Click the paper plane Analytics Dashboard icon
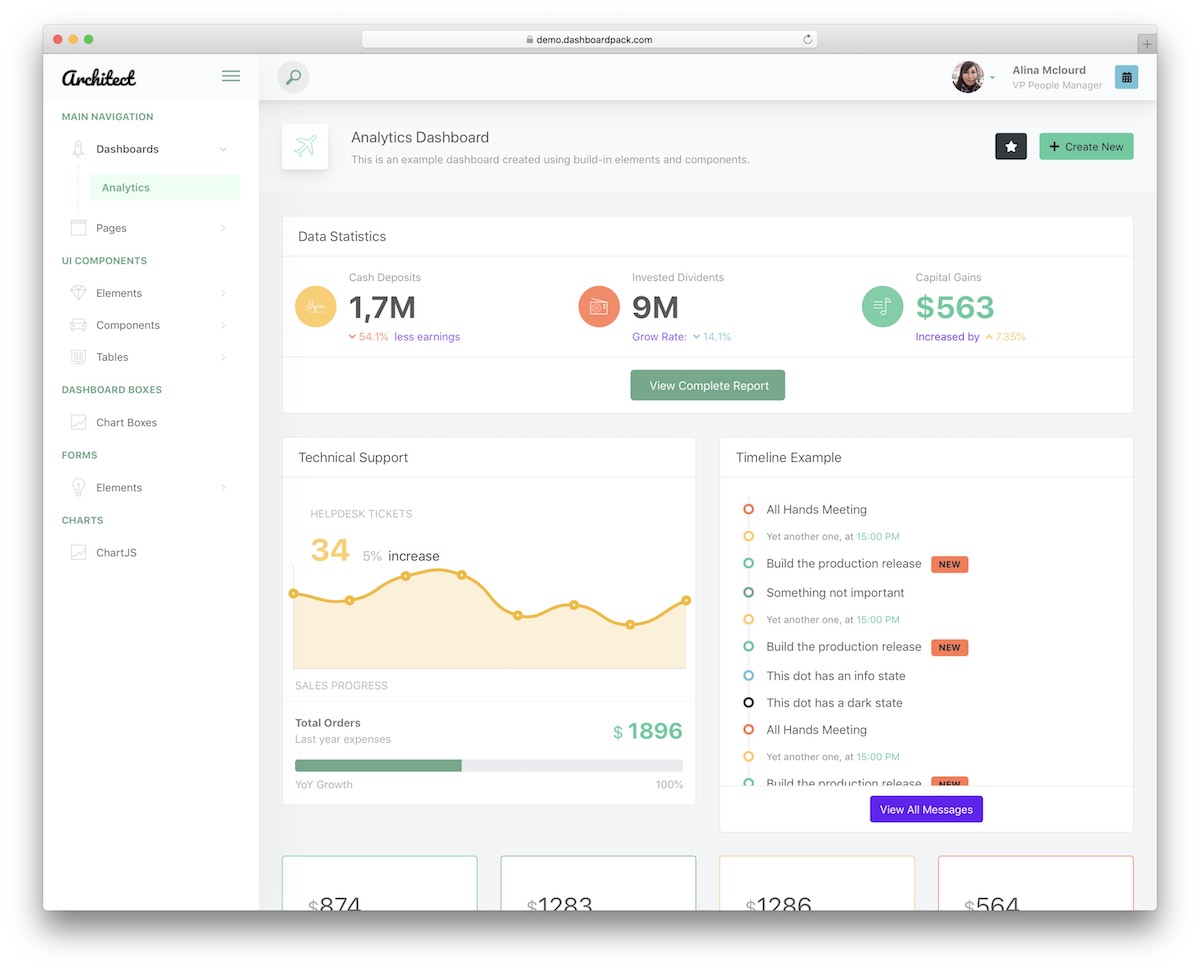 (305, 146)
